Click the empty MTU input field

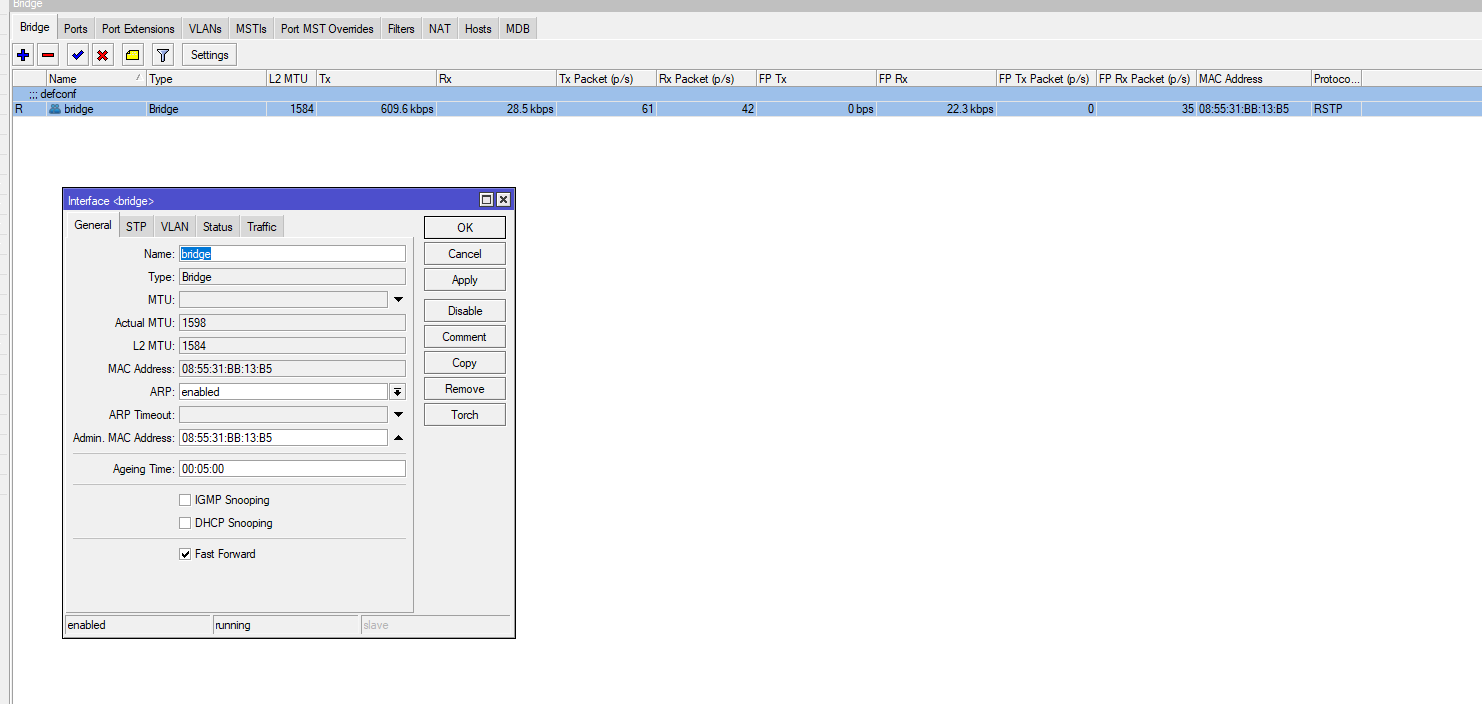coord(283,300)
